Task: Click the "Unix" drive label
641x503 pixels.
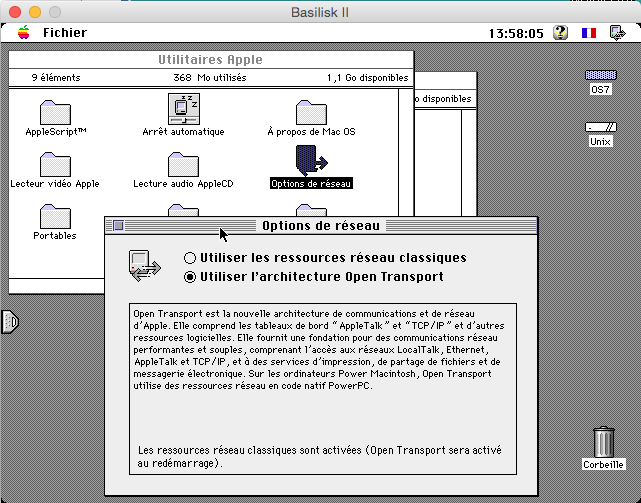Action: point(600,141)
